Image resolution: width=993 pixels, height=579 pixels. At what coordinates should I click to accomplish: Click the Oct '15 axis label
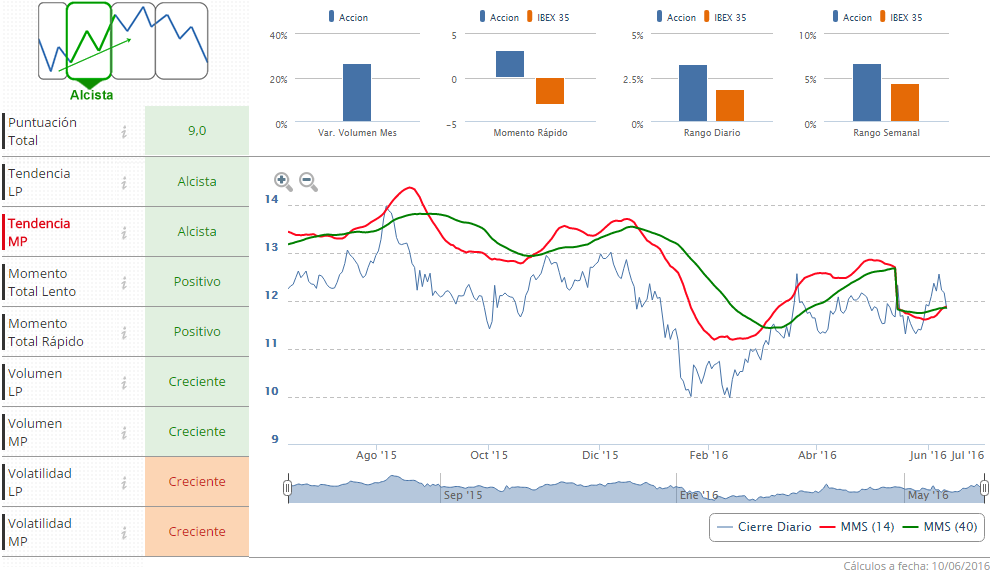(489, 455)
